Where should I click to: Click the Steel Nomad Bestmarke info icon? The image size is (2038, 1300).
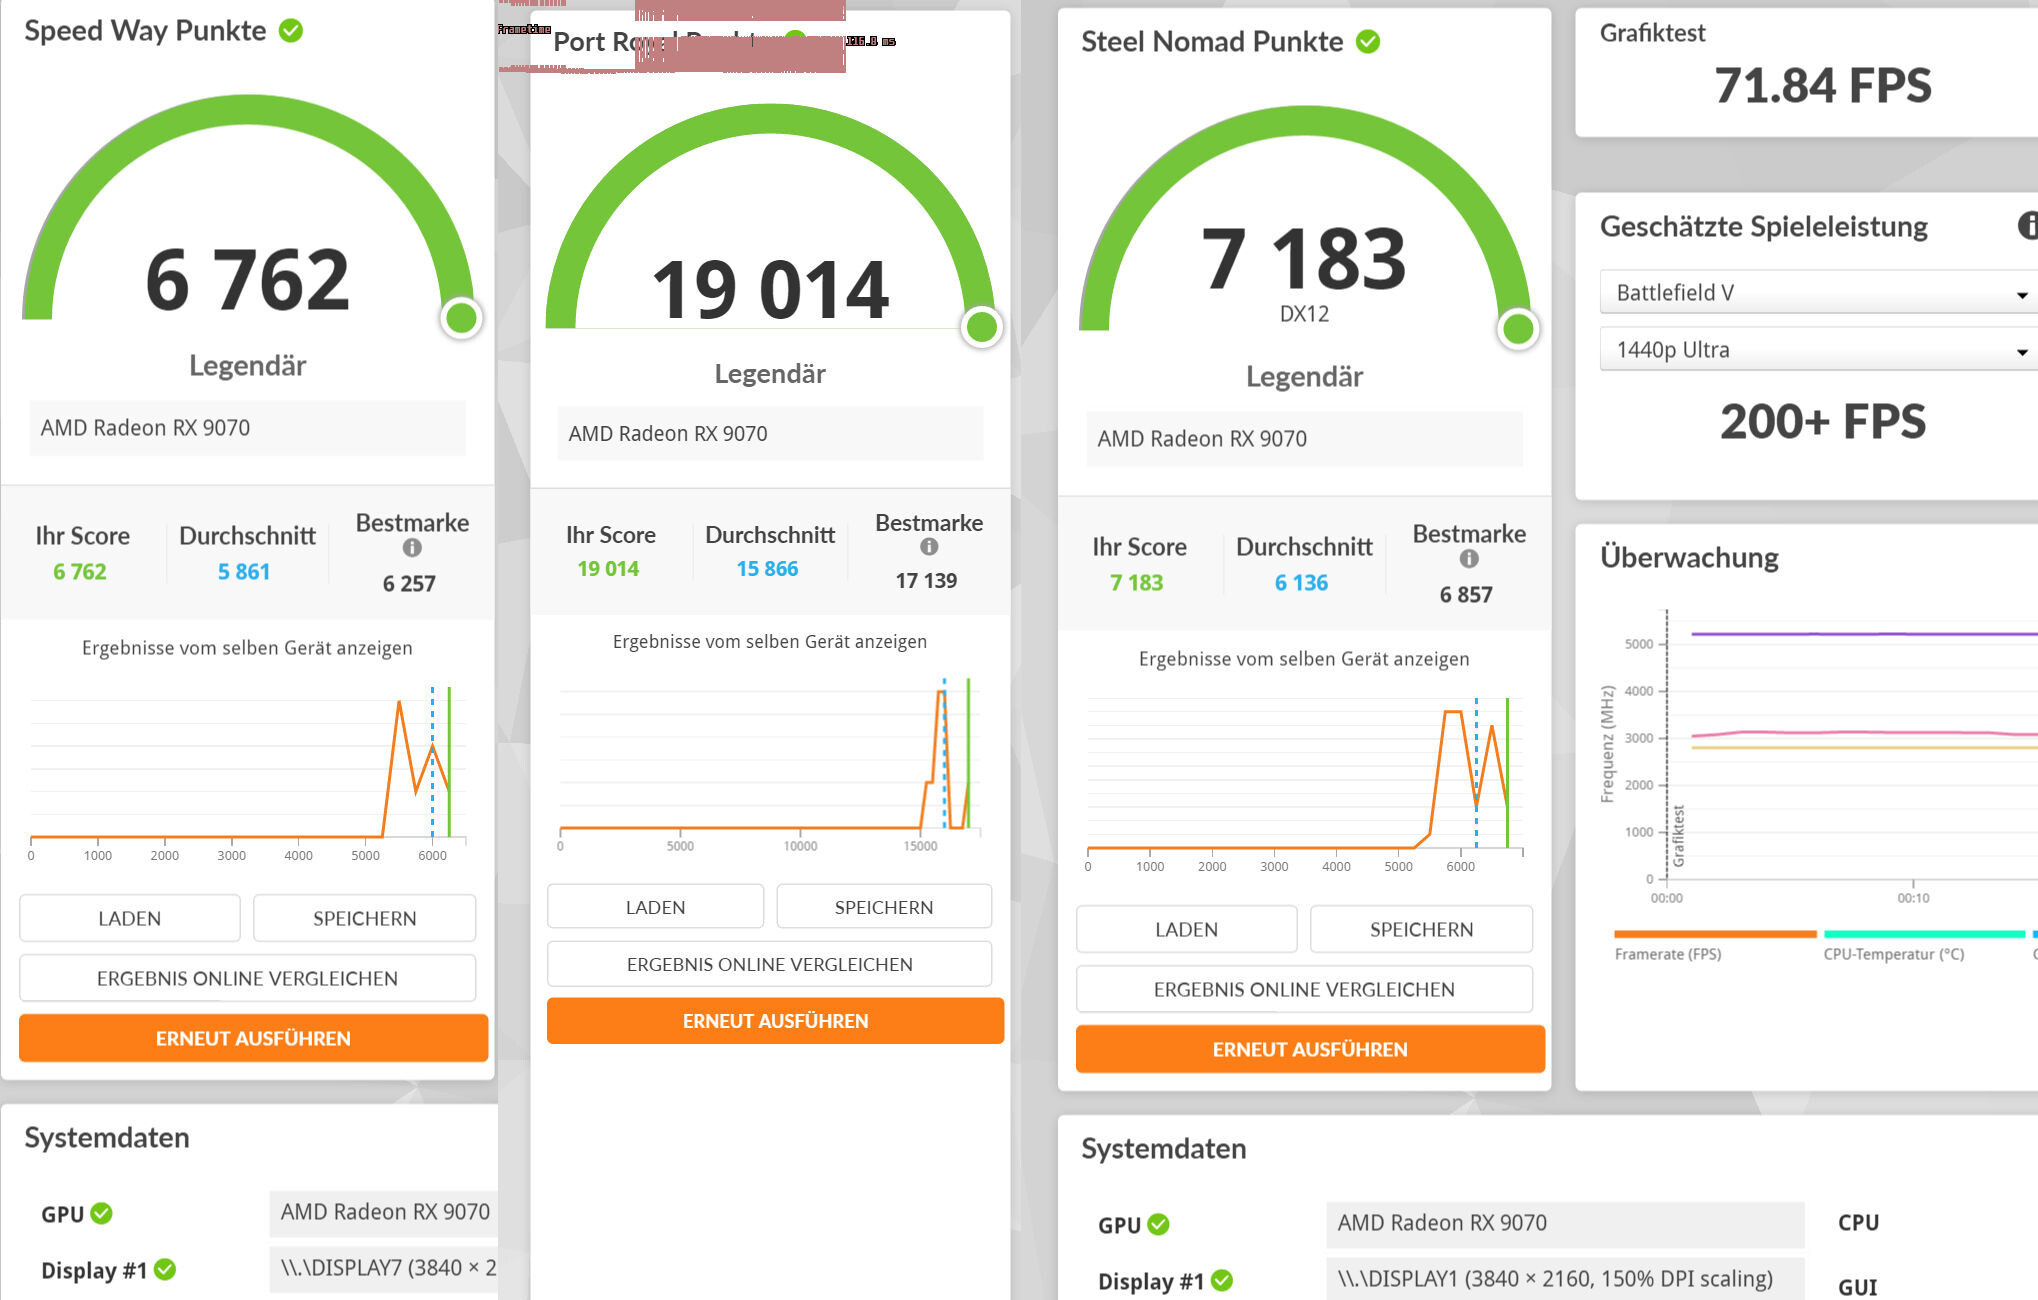tap(1468, 559)
